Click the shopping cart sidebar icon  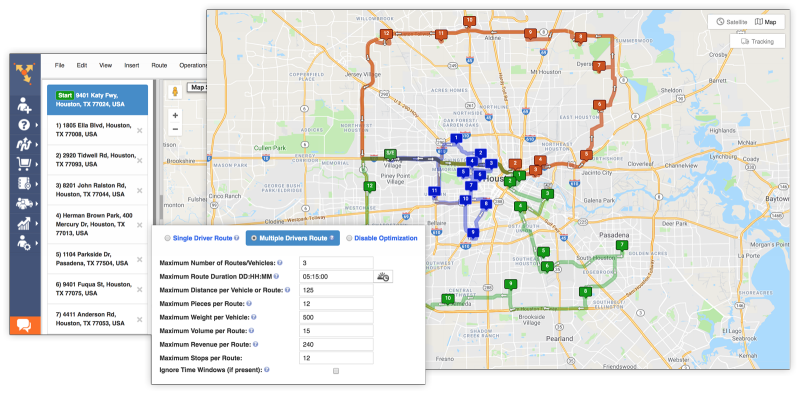(x=23, y=164)
